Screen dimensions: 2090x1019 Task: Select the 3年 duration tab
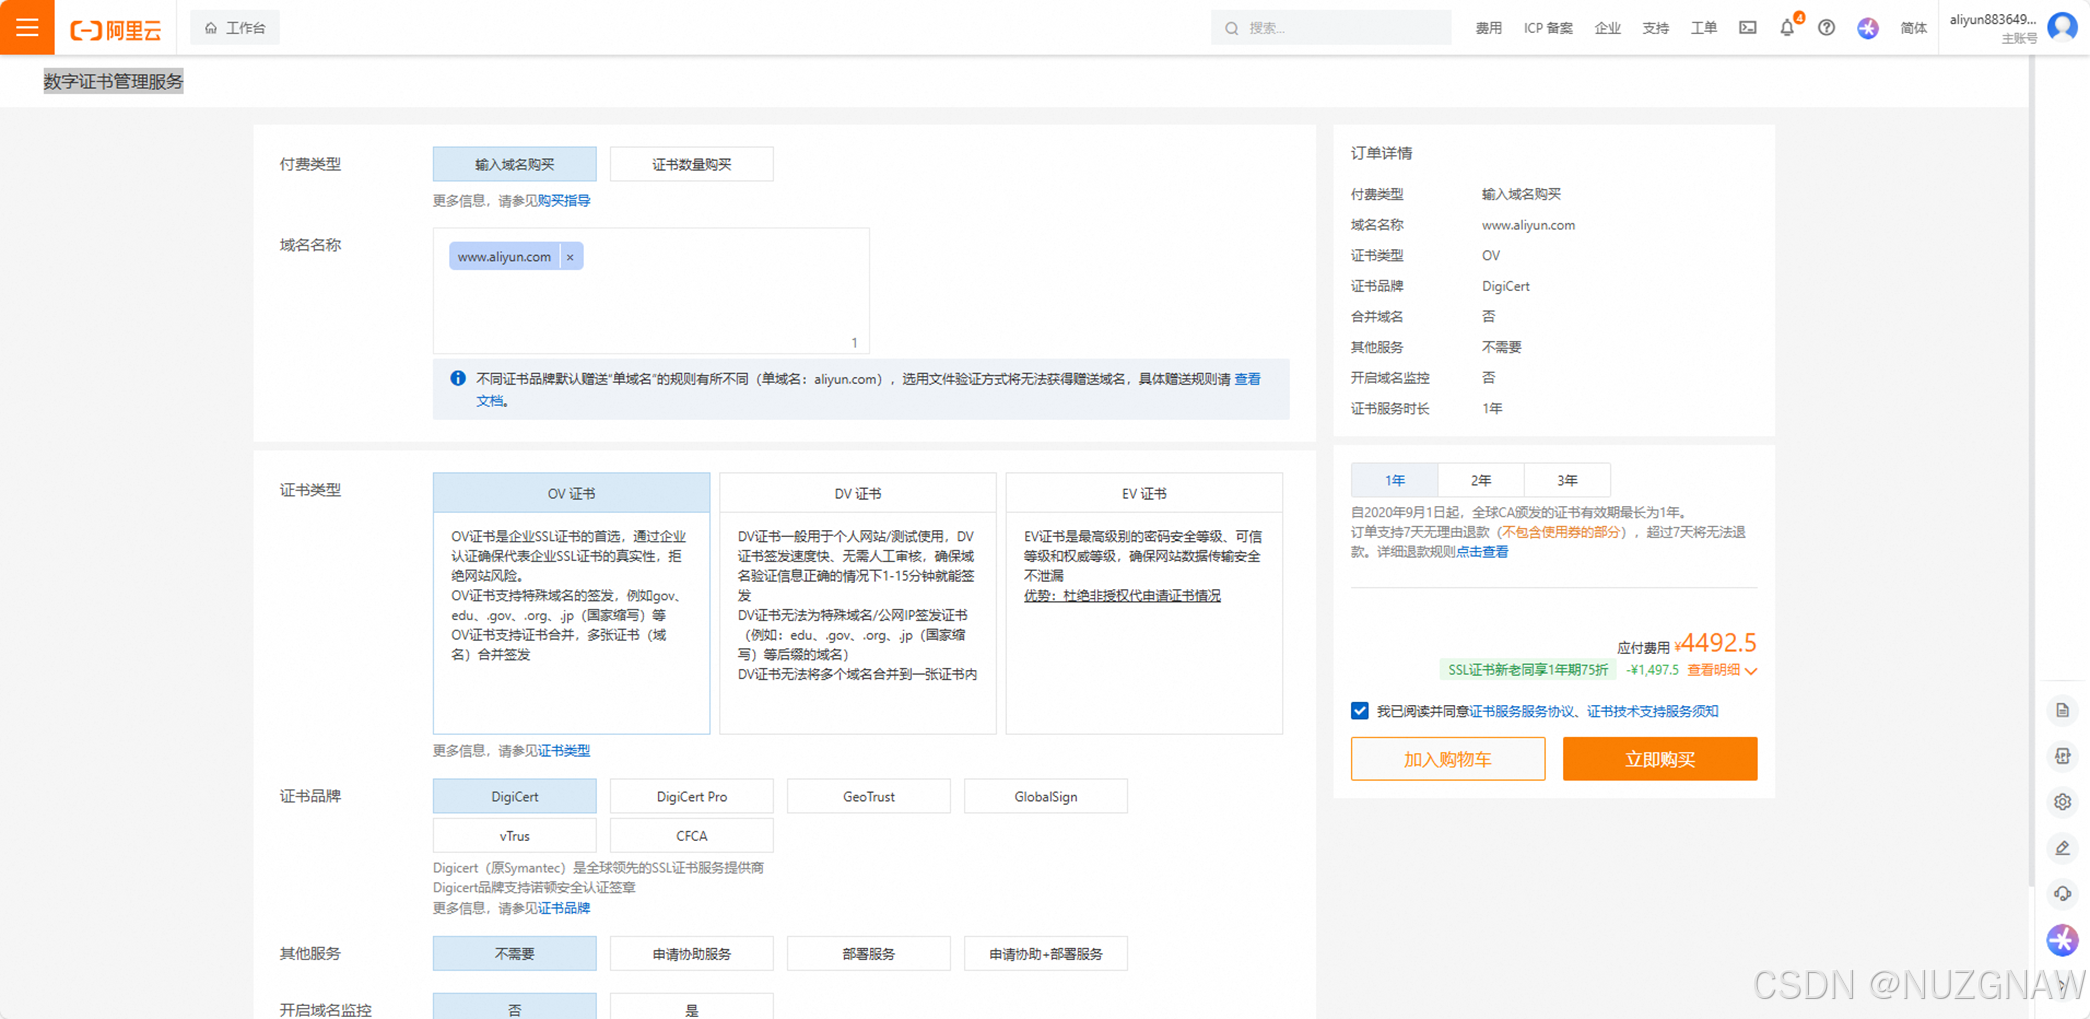tap(1567, 480)
